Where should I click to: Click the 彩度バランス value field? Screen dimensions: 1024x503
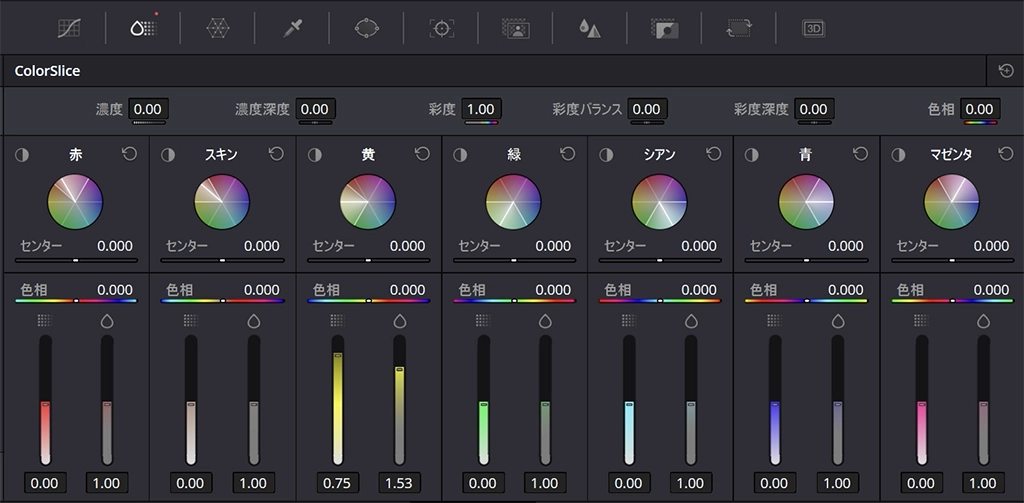click(x=647, y=109)
